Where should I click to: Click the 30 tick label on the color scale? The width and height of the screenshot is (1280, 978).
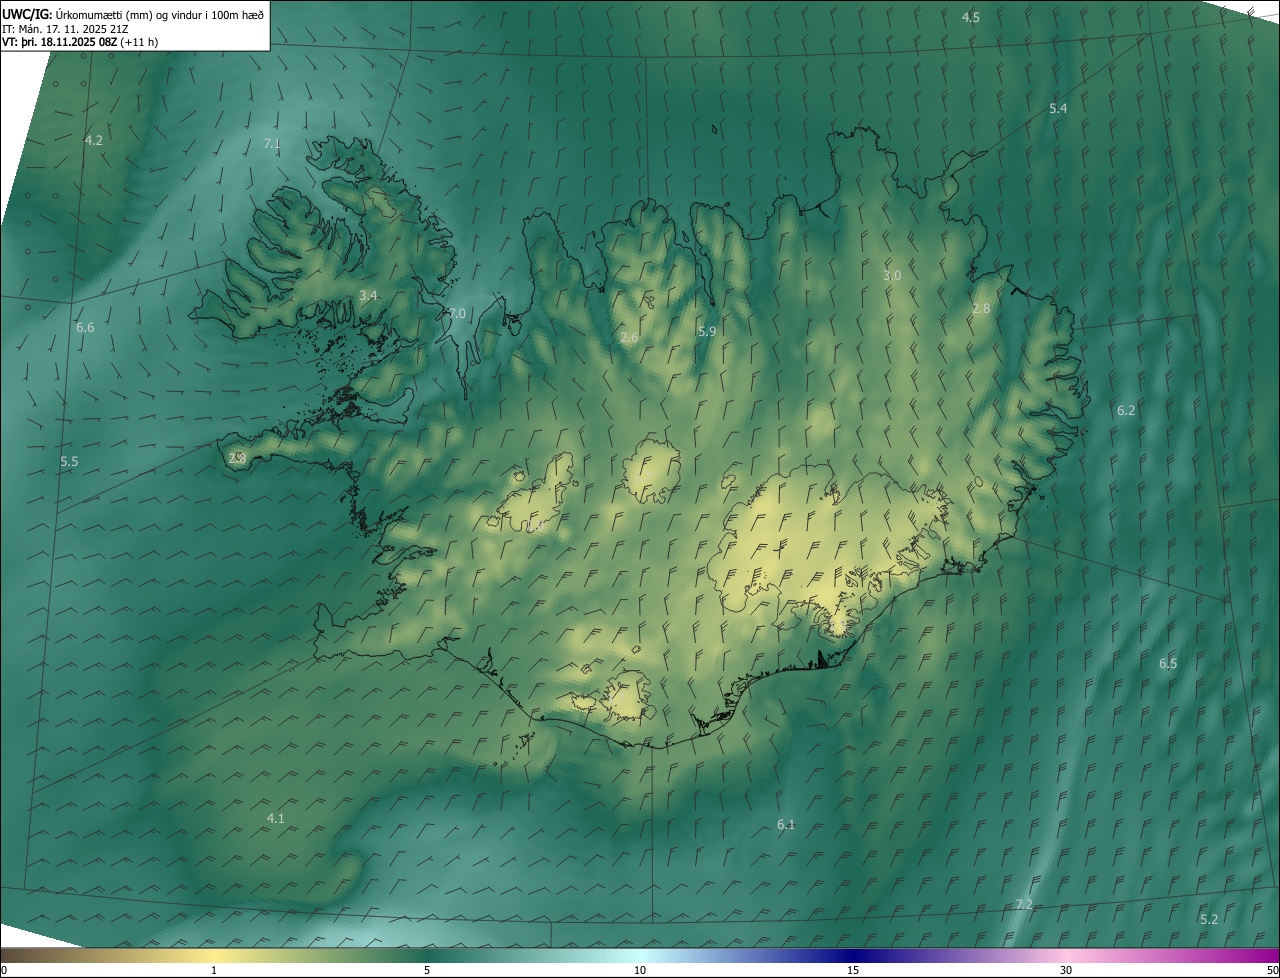(1066, 971)
